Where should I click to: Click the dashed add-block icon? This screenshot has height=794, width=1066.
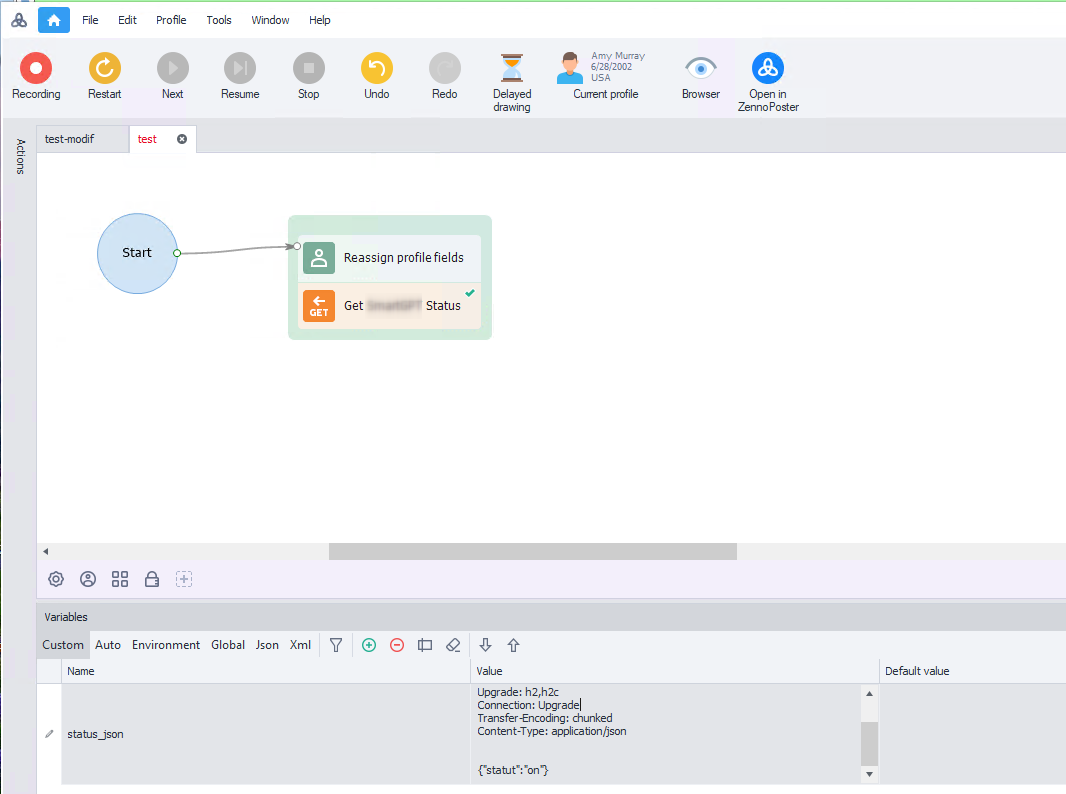coord(184,579)
